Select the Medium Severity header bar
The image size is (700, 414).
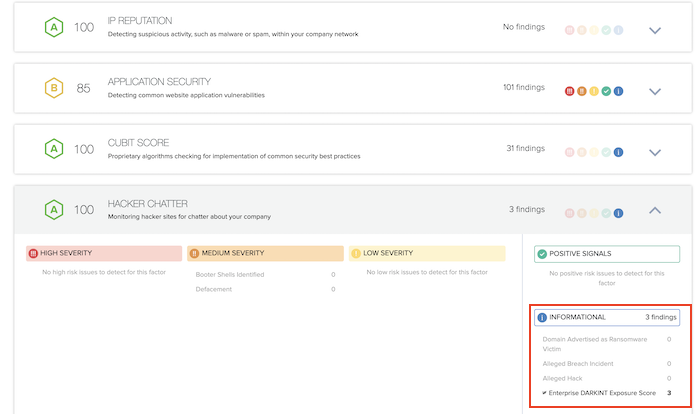[x=266, y=253]
